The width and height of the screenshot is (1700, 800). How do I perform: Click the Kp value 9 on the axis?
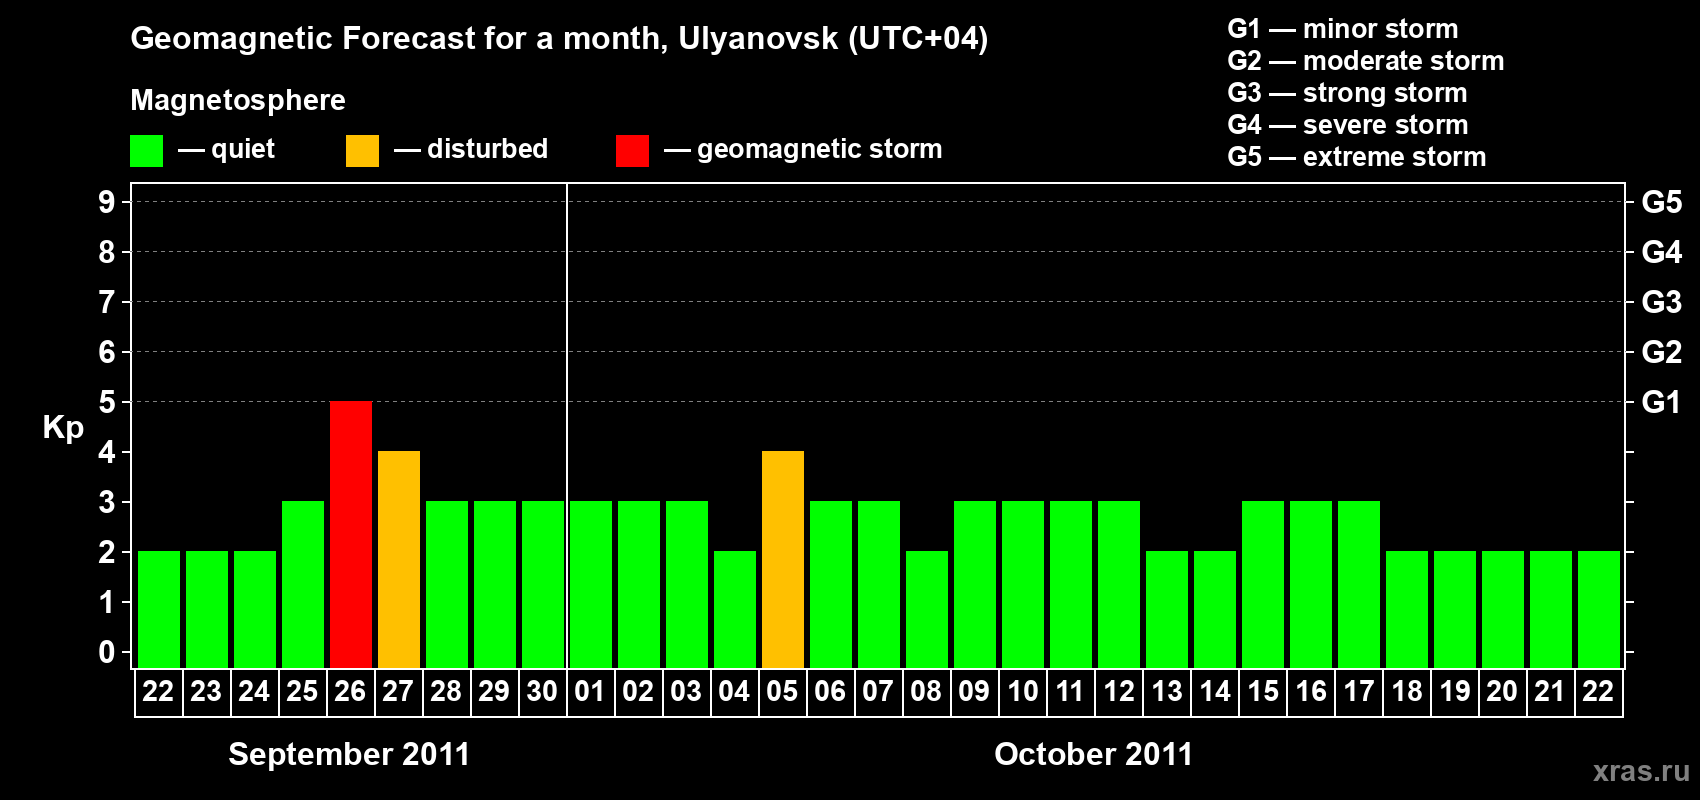tap(107, 202)
